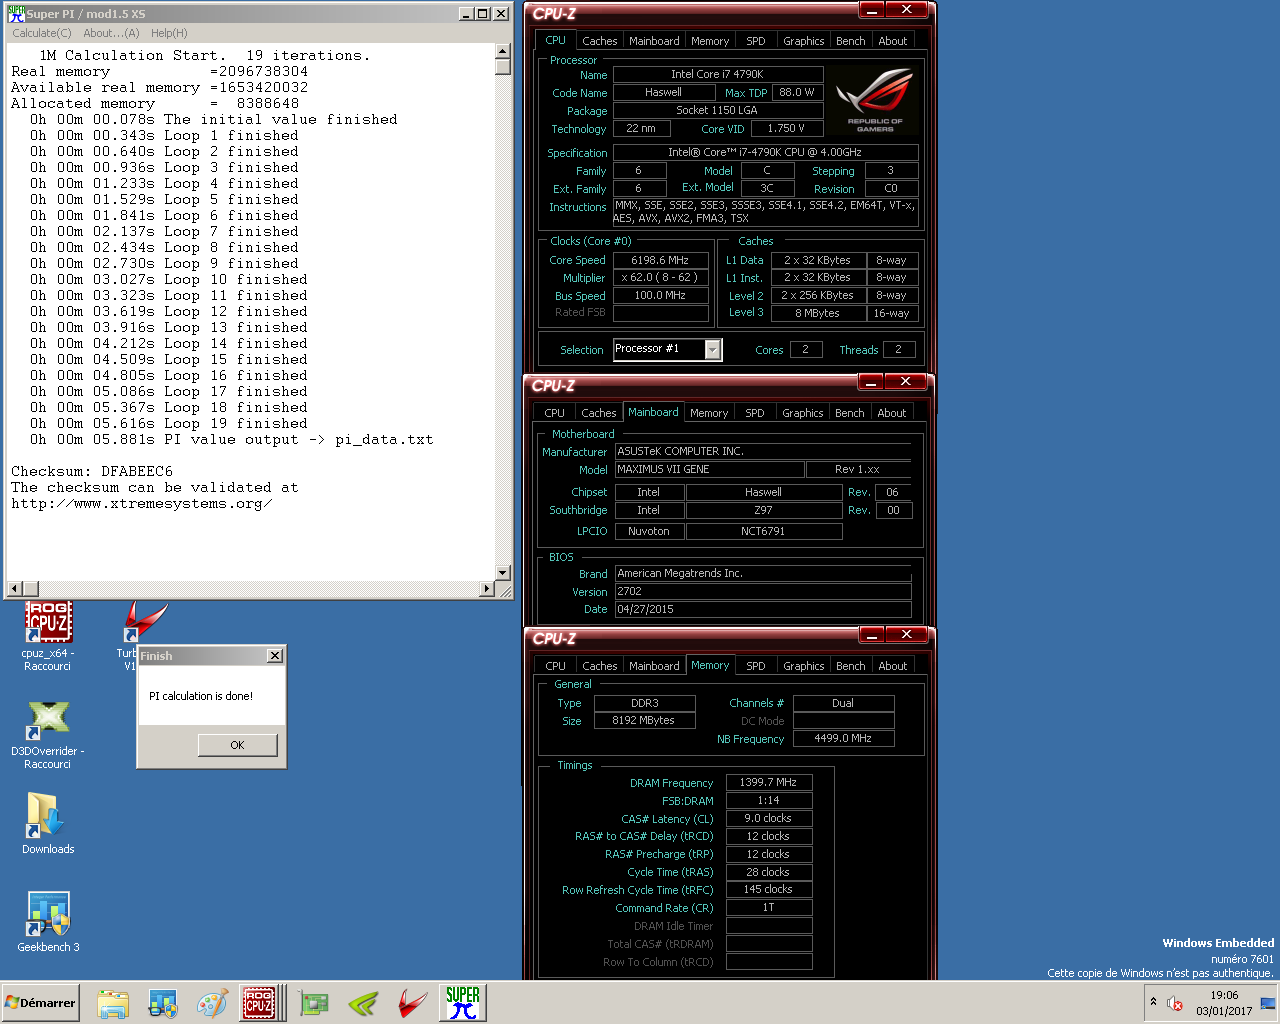Click the NB Frequency value 4499.0 MHz

click(x=843, y=738)
